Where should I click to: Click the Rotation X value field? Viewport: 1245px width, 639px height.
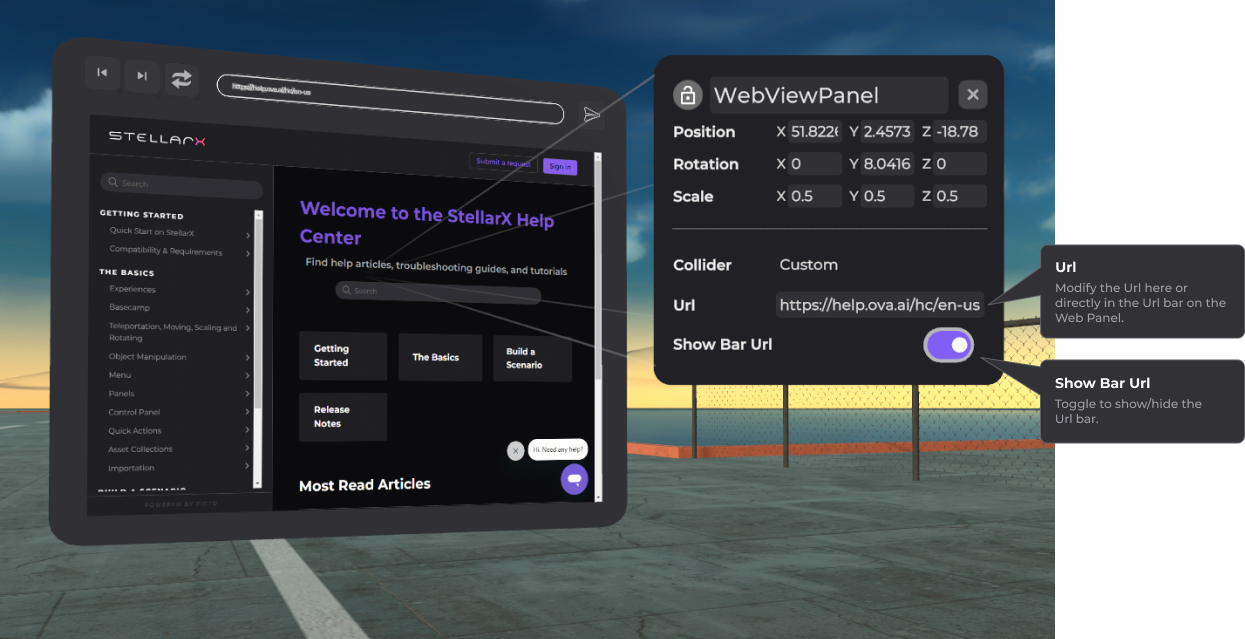tap(816, 164)
